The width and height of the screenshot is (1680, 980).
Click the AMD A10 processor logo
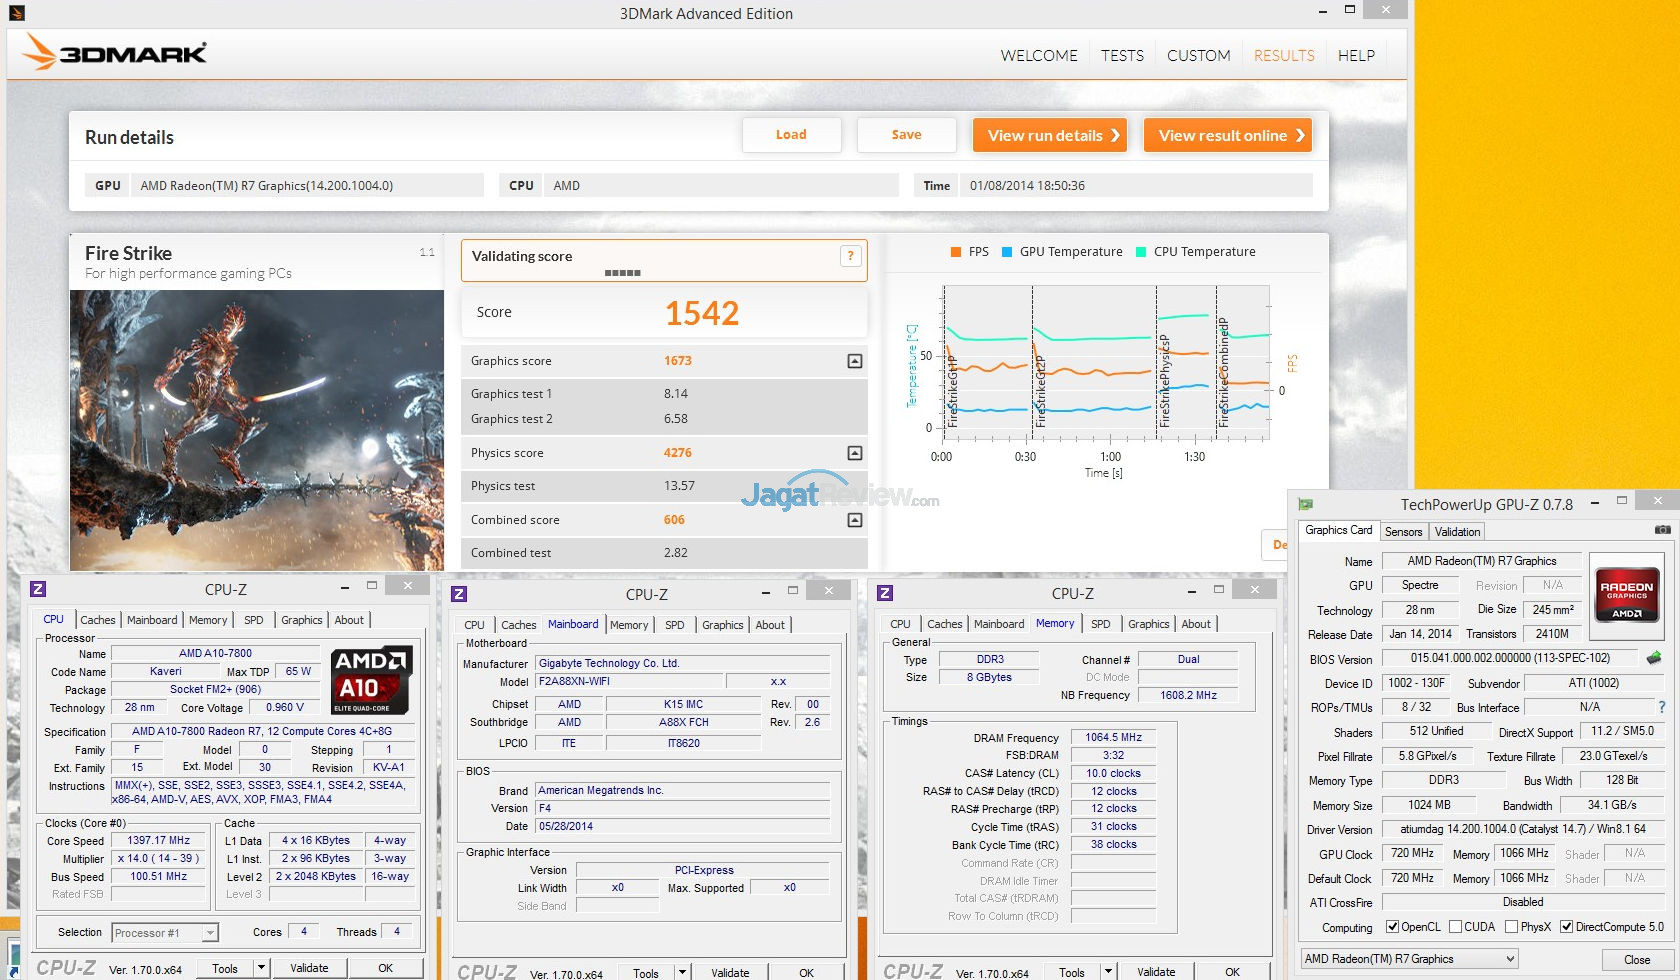click(371, 680)
